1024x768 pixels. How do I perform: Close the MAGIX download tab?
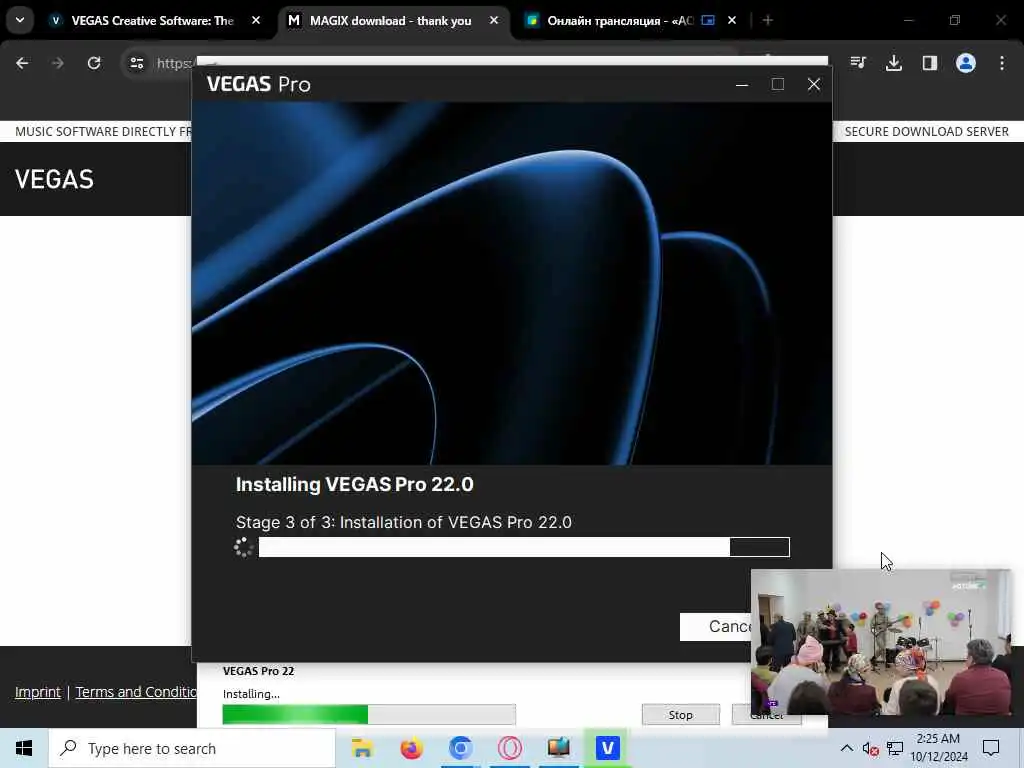point(494,21)
